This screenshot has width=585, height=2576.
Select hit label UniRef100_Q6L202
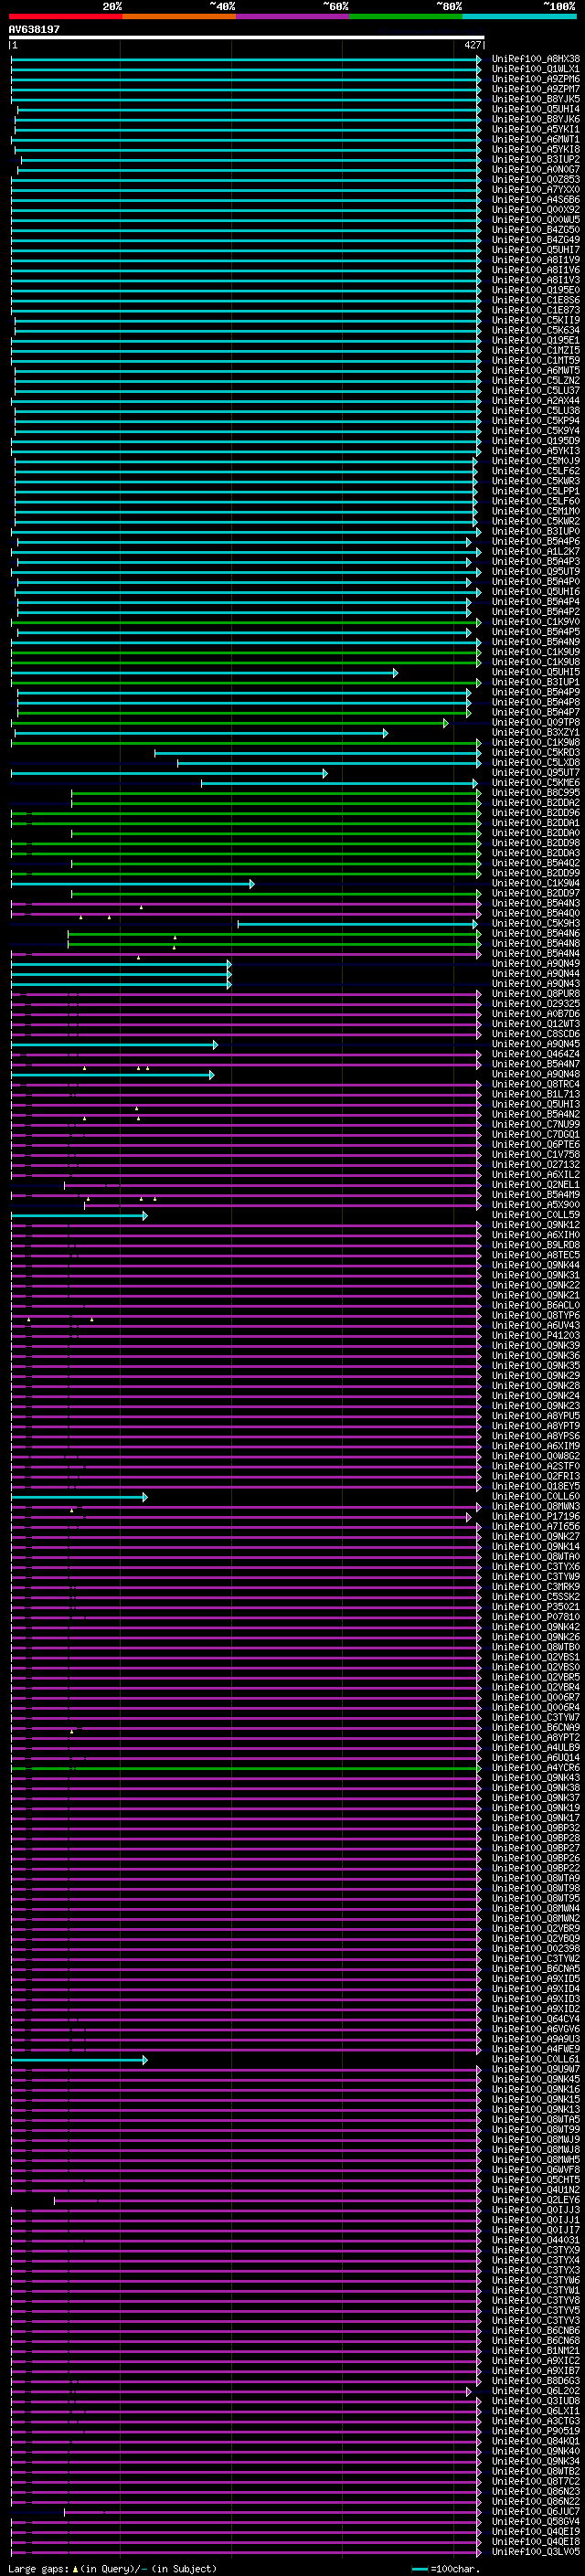coord(535,2390)
